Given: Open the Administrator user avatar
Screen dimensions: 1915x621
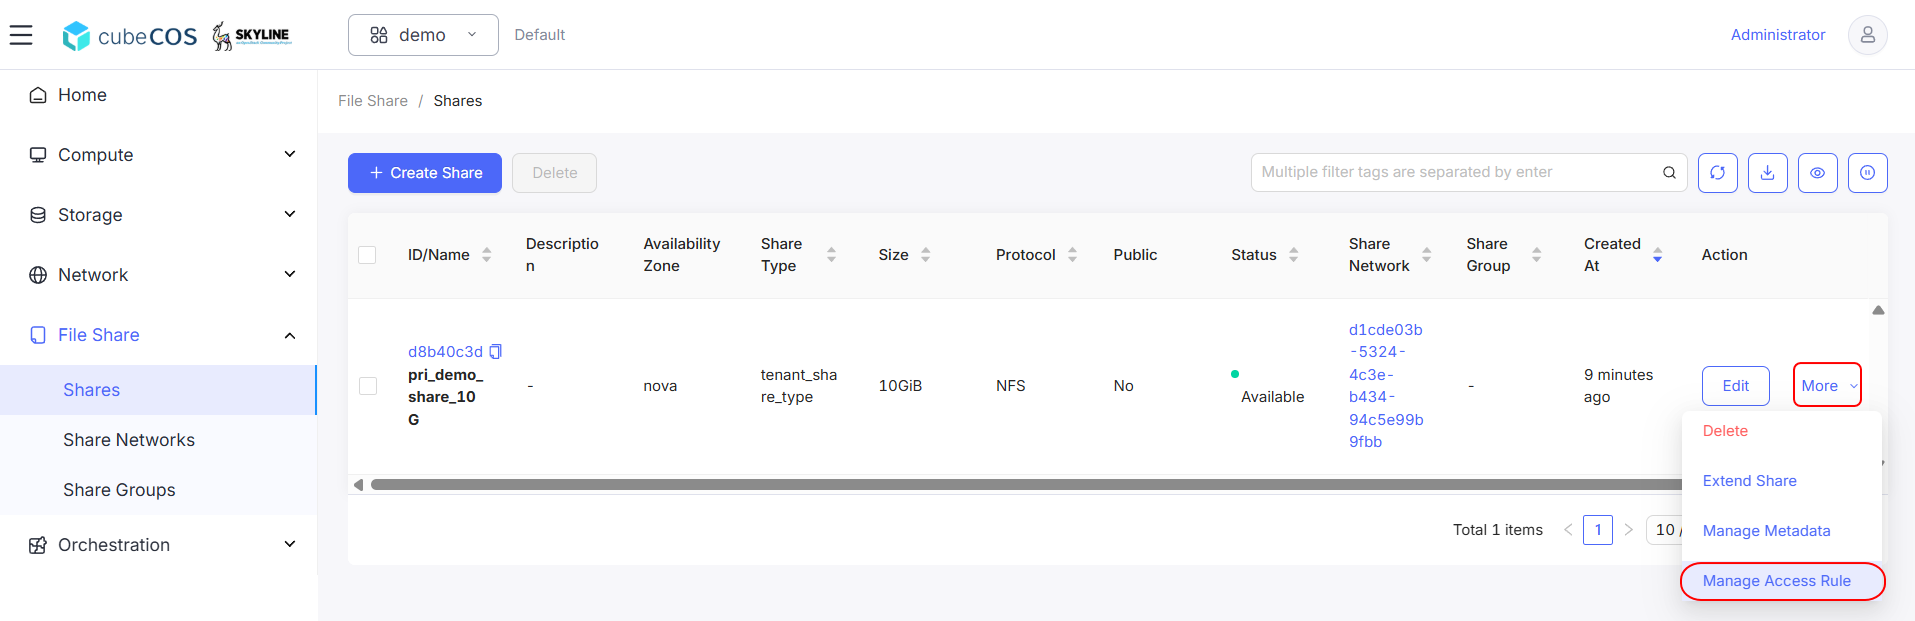Looking at the screenshot, I should 1867,35.
